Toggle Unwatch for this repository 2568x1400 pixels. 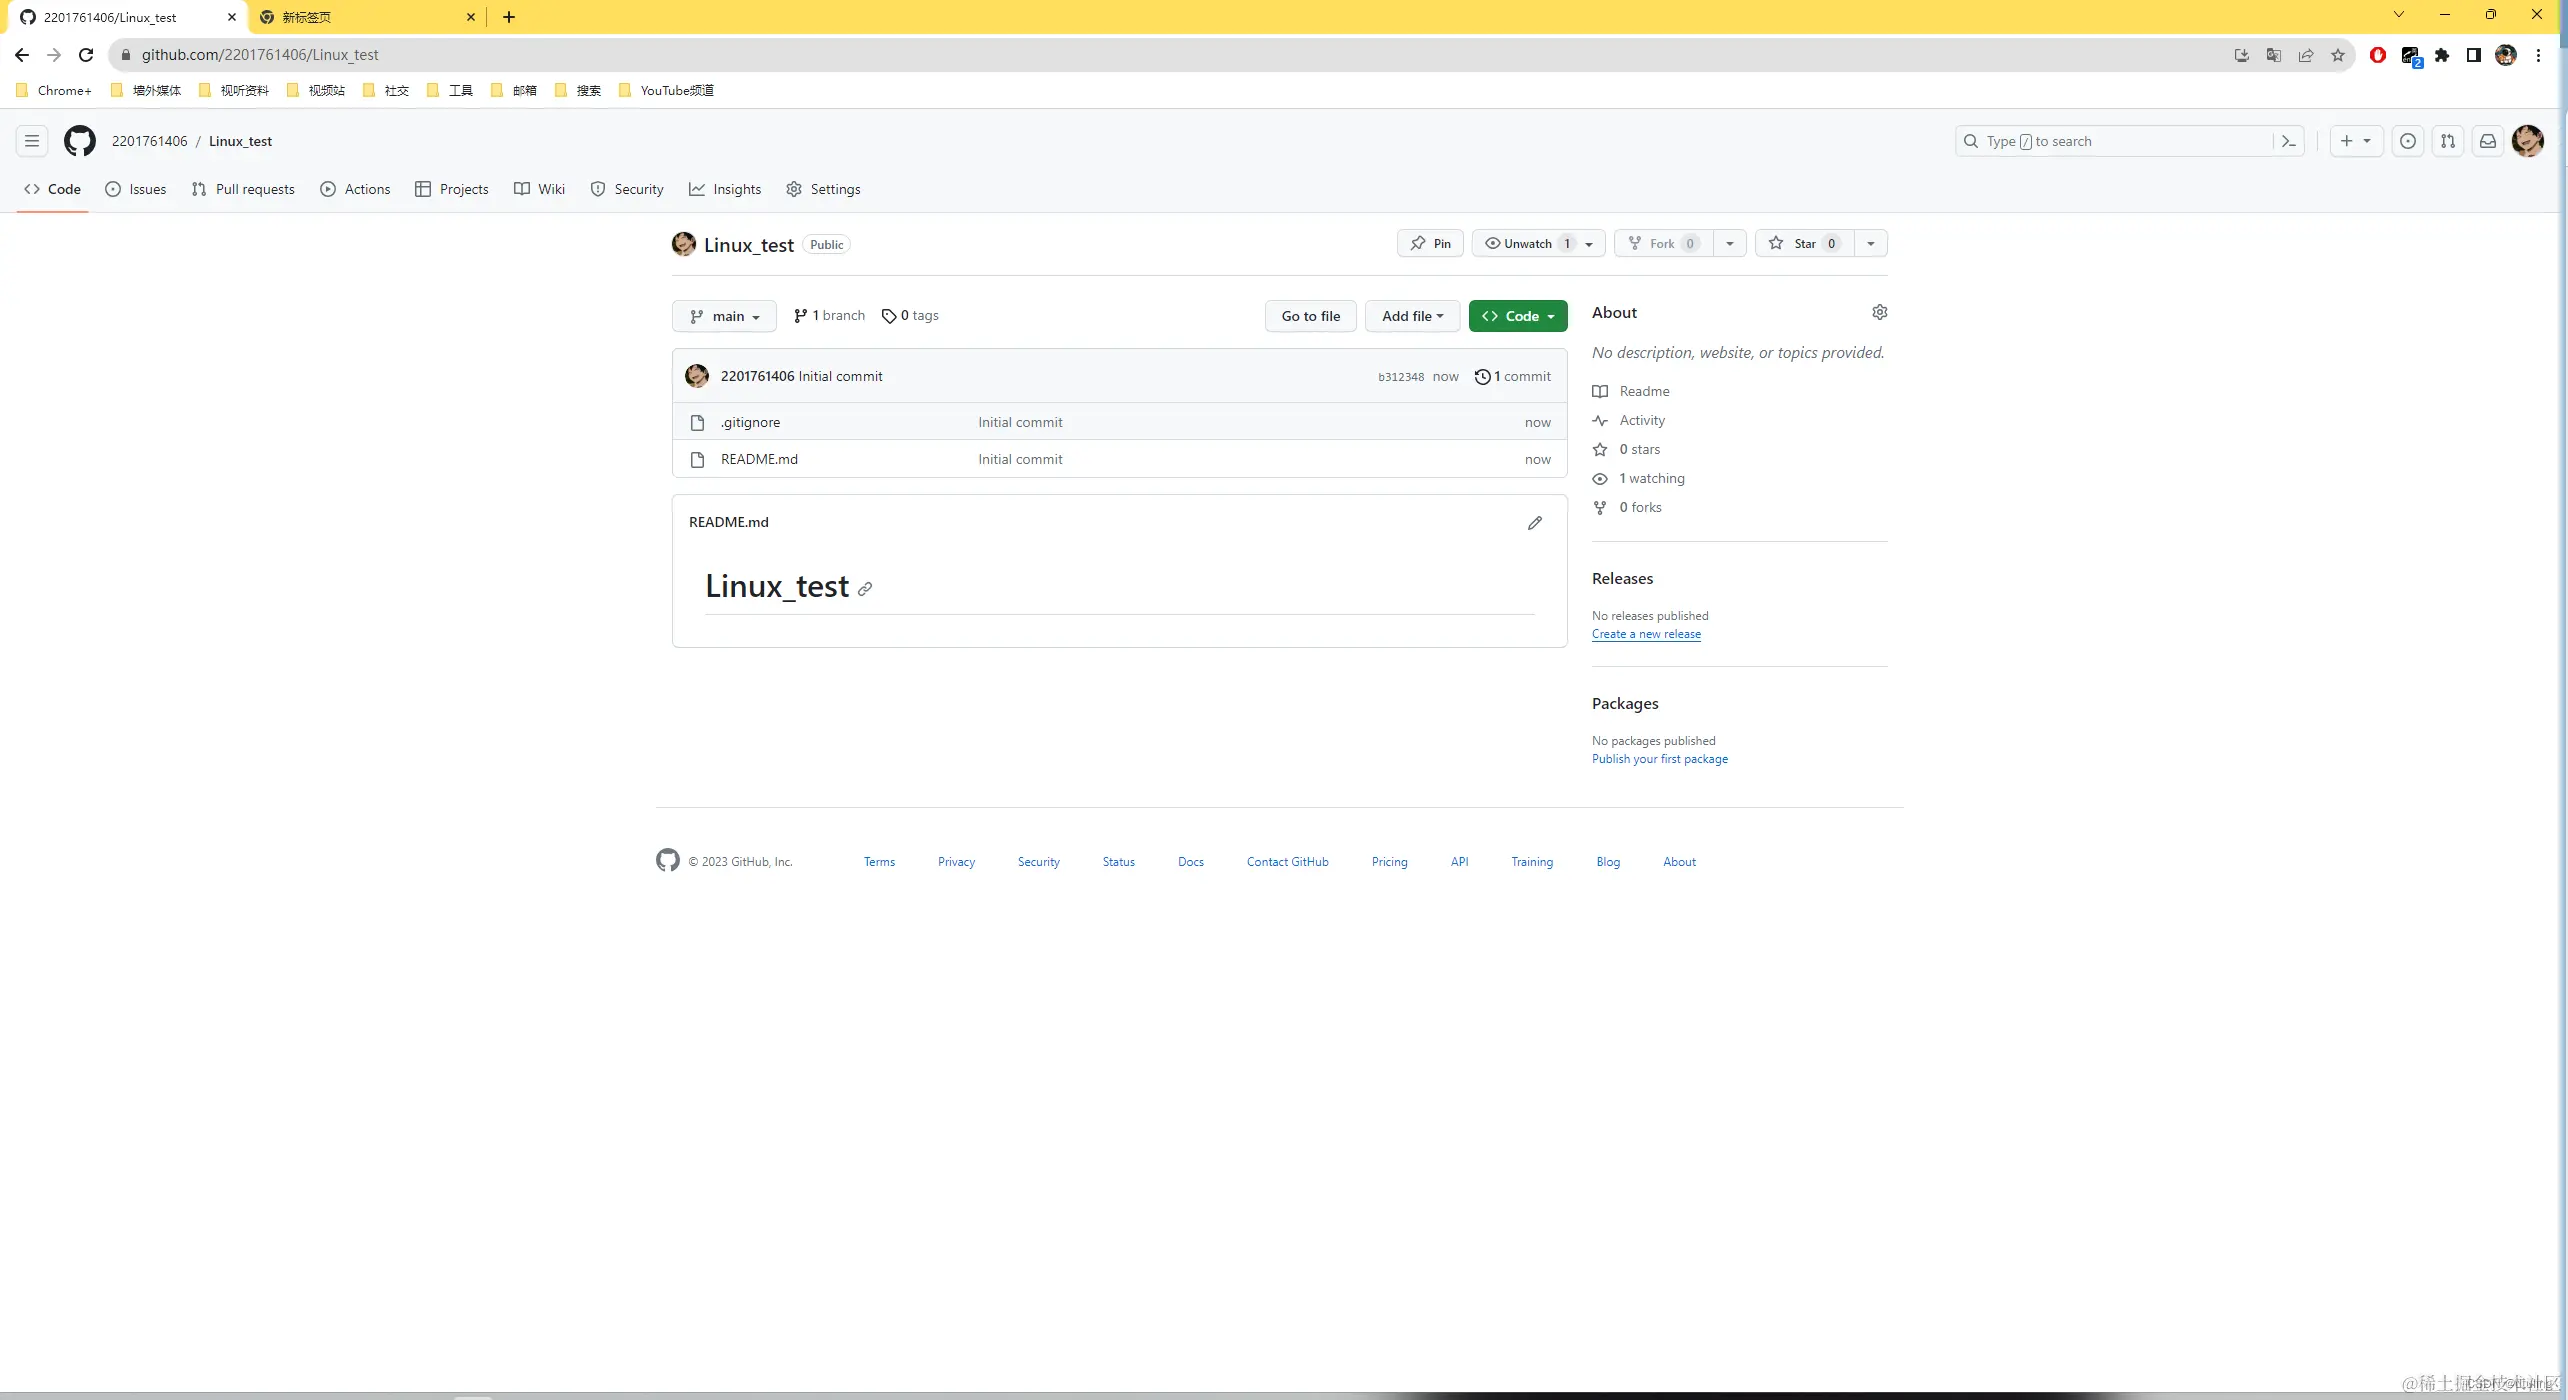pyautogui.click(x=1526, y=243)
